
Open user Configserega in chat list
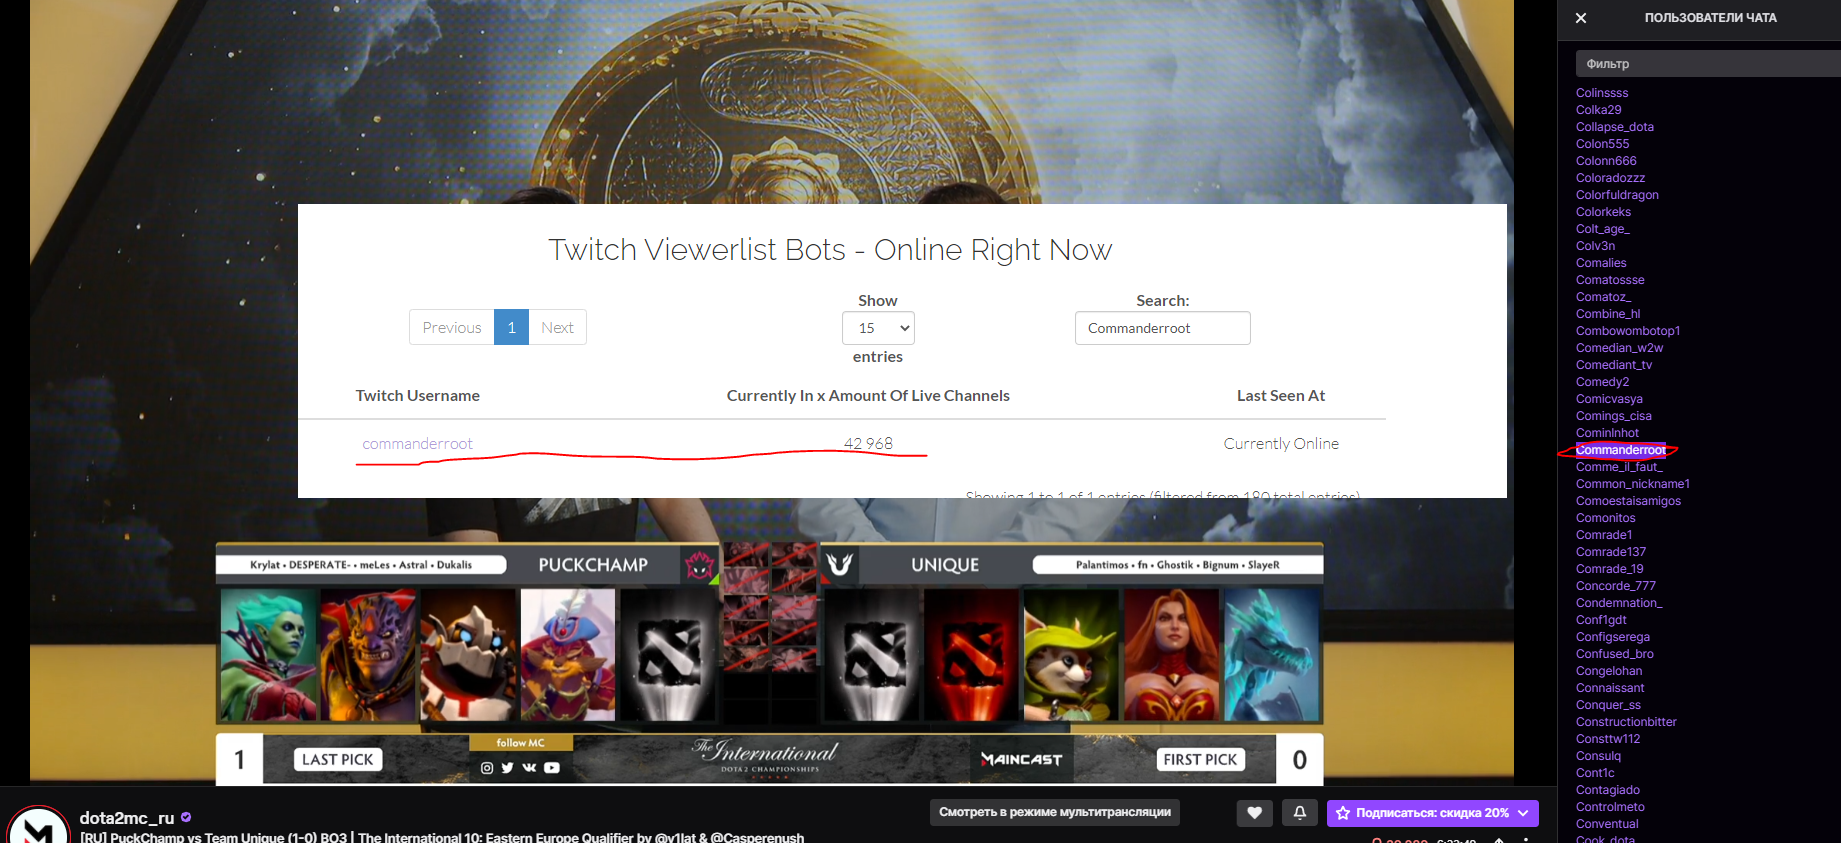(1613, 637)
